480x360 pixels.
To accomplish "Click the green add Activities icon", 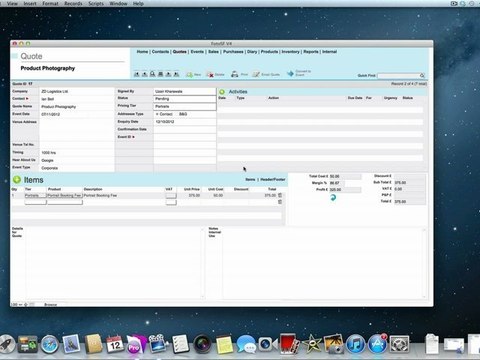I will (x=222, y=92).
